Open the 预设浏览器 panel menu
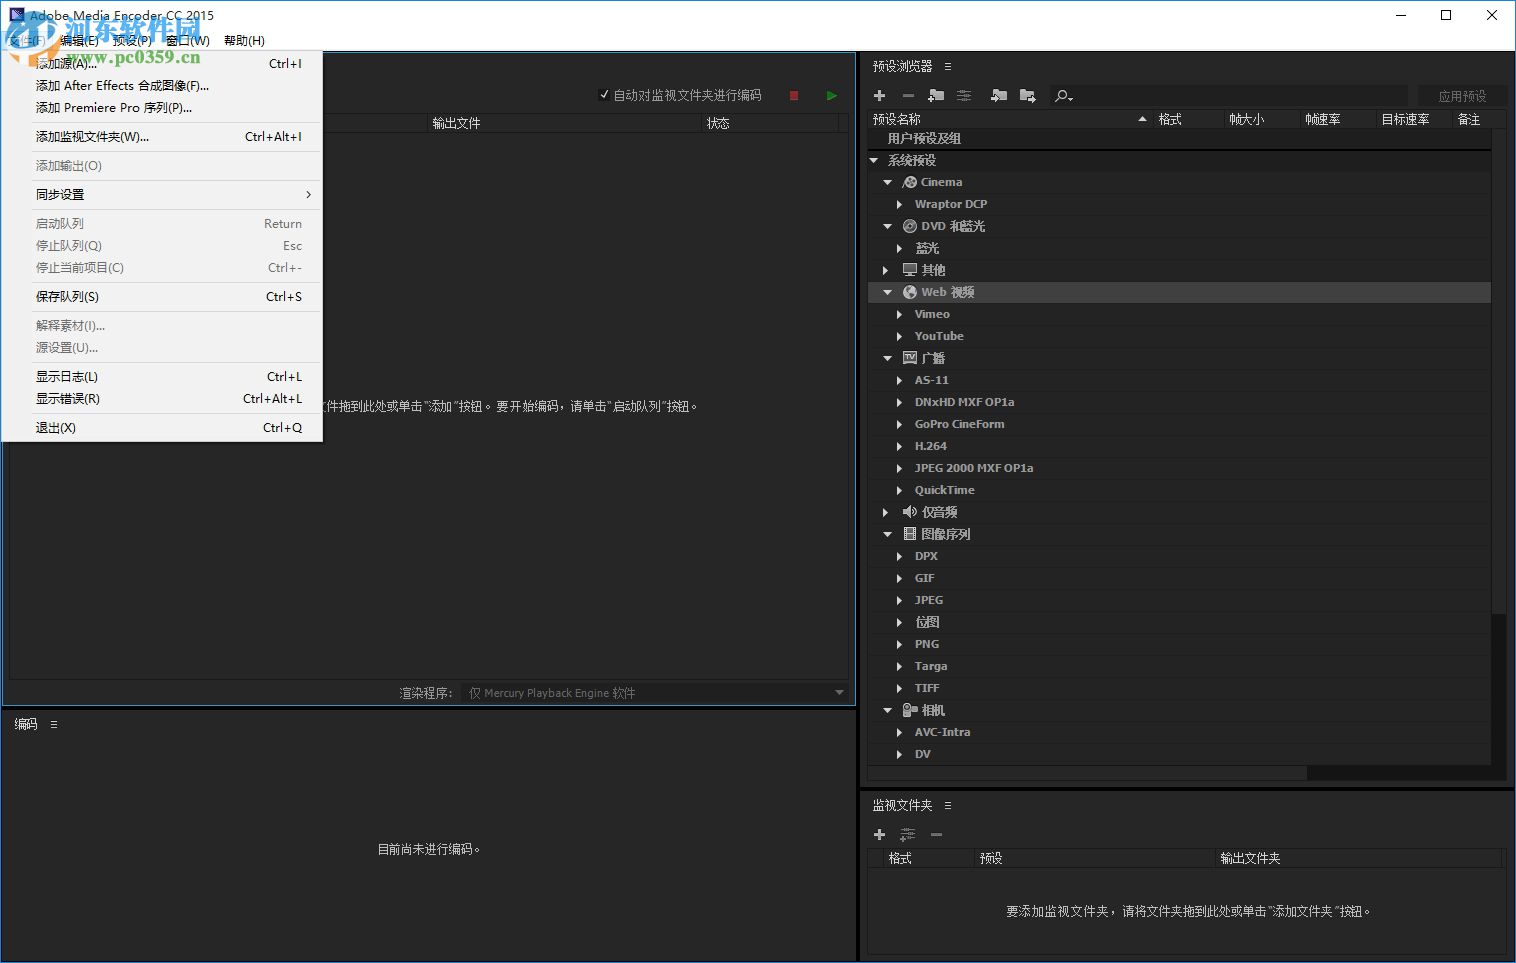Image resolution: width=1516 pixels, height=963 pixels. [x=946, y=65]
